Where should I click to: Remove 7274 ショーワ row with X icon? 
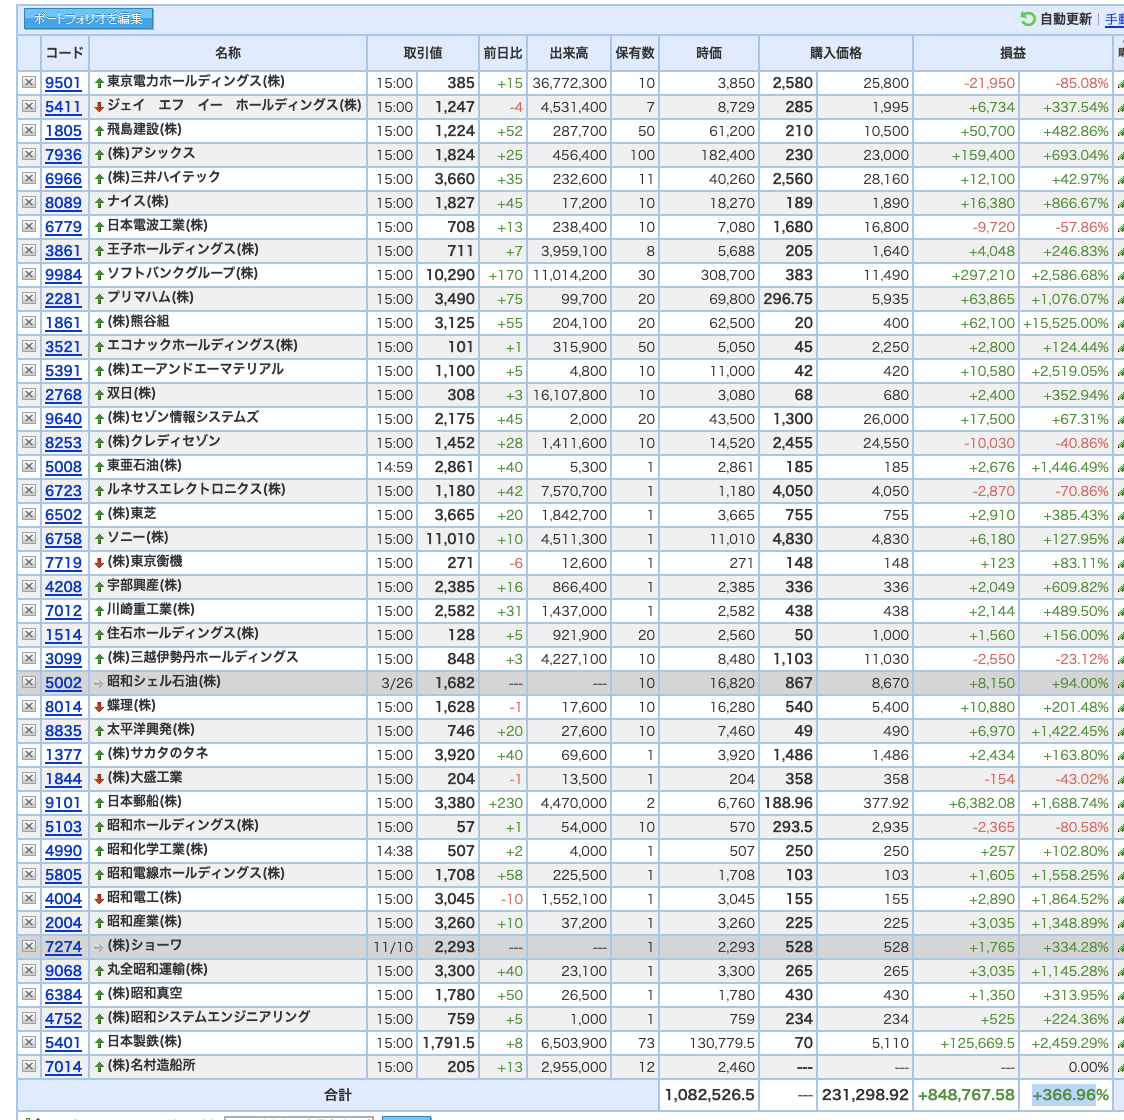[29, 946]
